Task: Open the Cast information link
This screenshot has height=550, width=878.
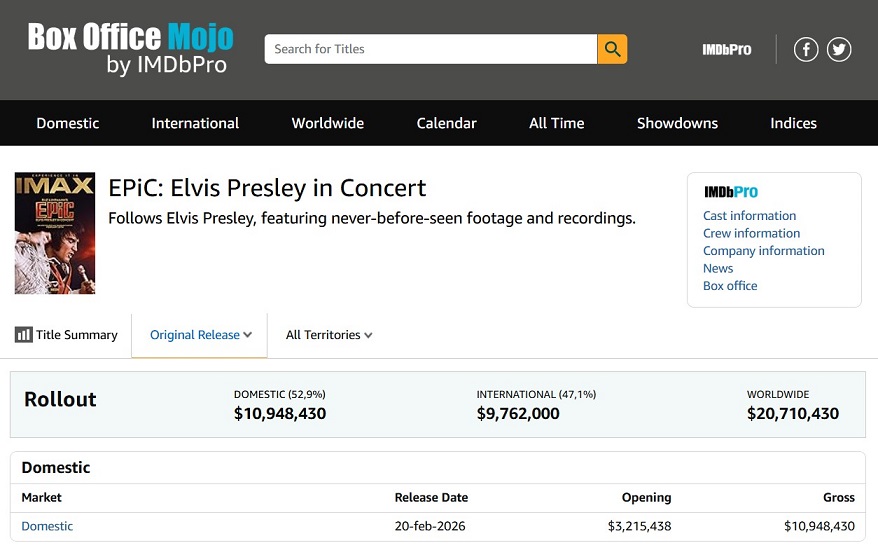Action: coord(750,216)
